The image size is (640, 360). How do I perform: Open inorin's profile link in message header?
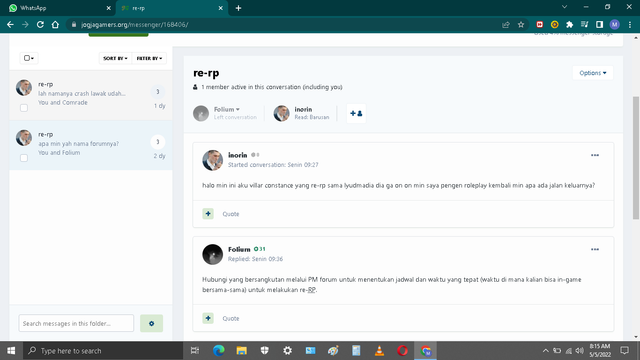[x=238, y=155]
